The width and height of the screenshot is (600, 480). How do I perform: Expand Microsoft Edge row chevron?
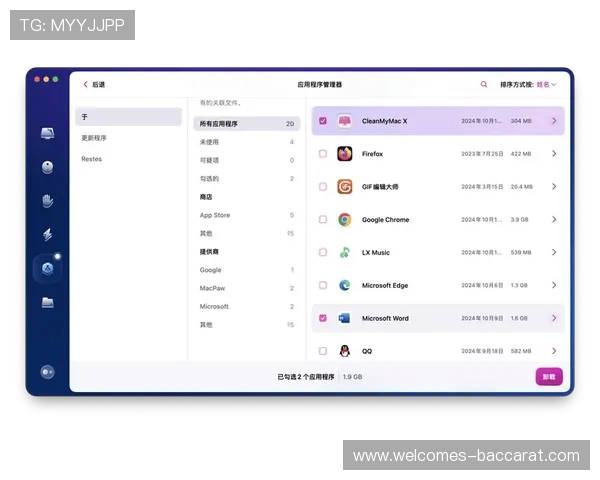click(x=554, y=286)
